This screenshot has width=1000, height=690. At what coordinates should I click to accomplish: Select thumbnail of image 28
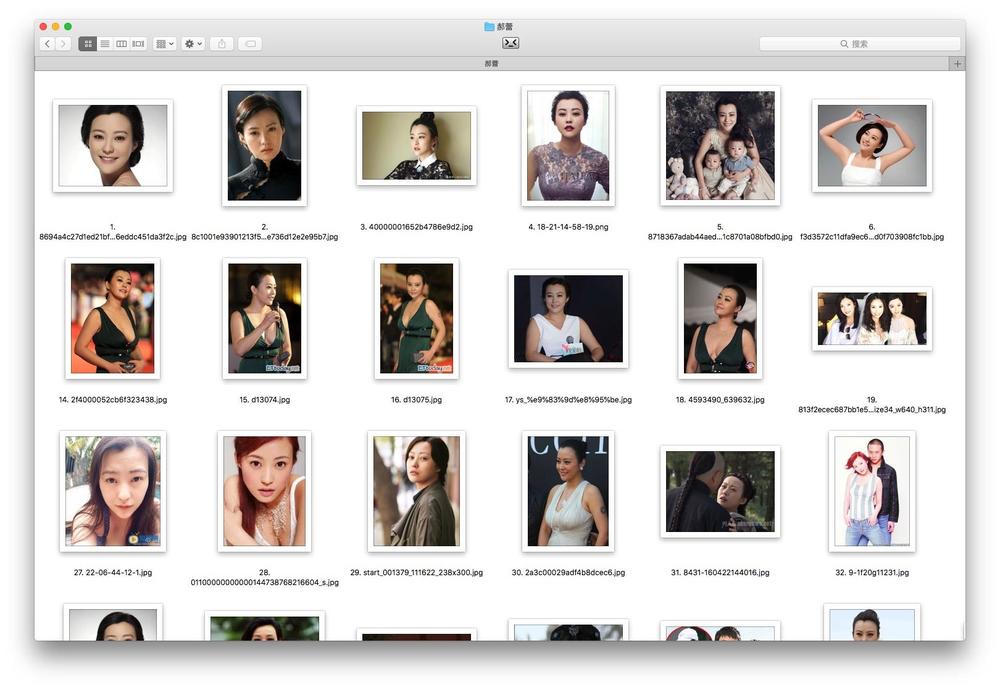pyautogui.click(x=265, y=491)
